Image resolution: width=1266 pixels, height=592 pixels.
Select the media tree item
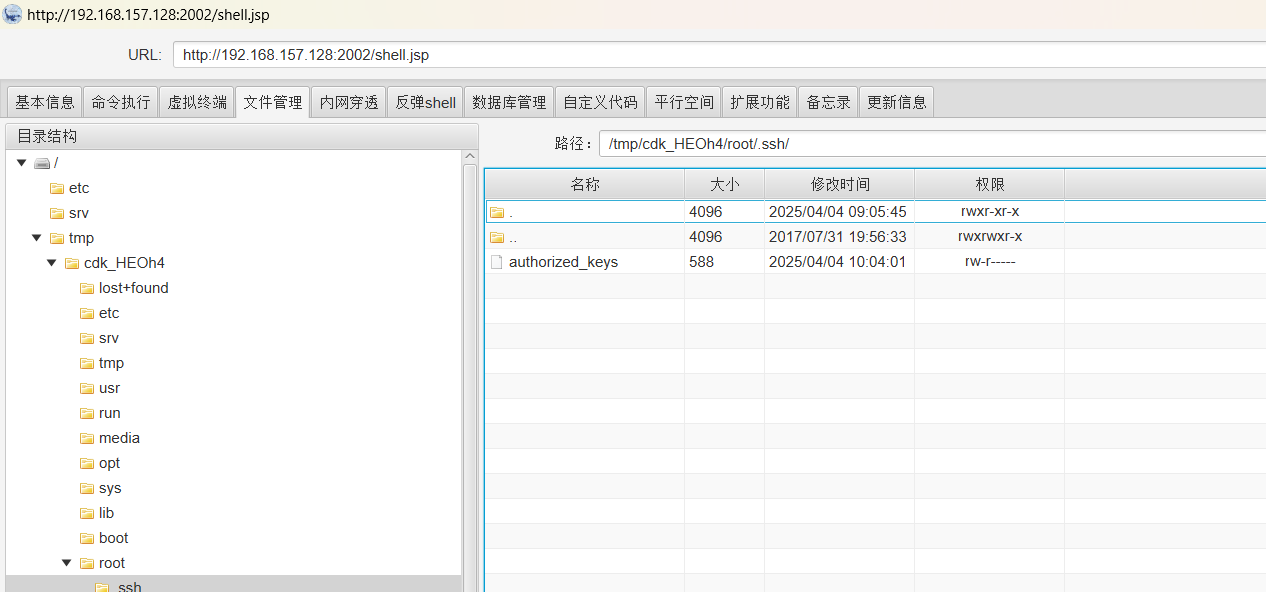[119, 438]
